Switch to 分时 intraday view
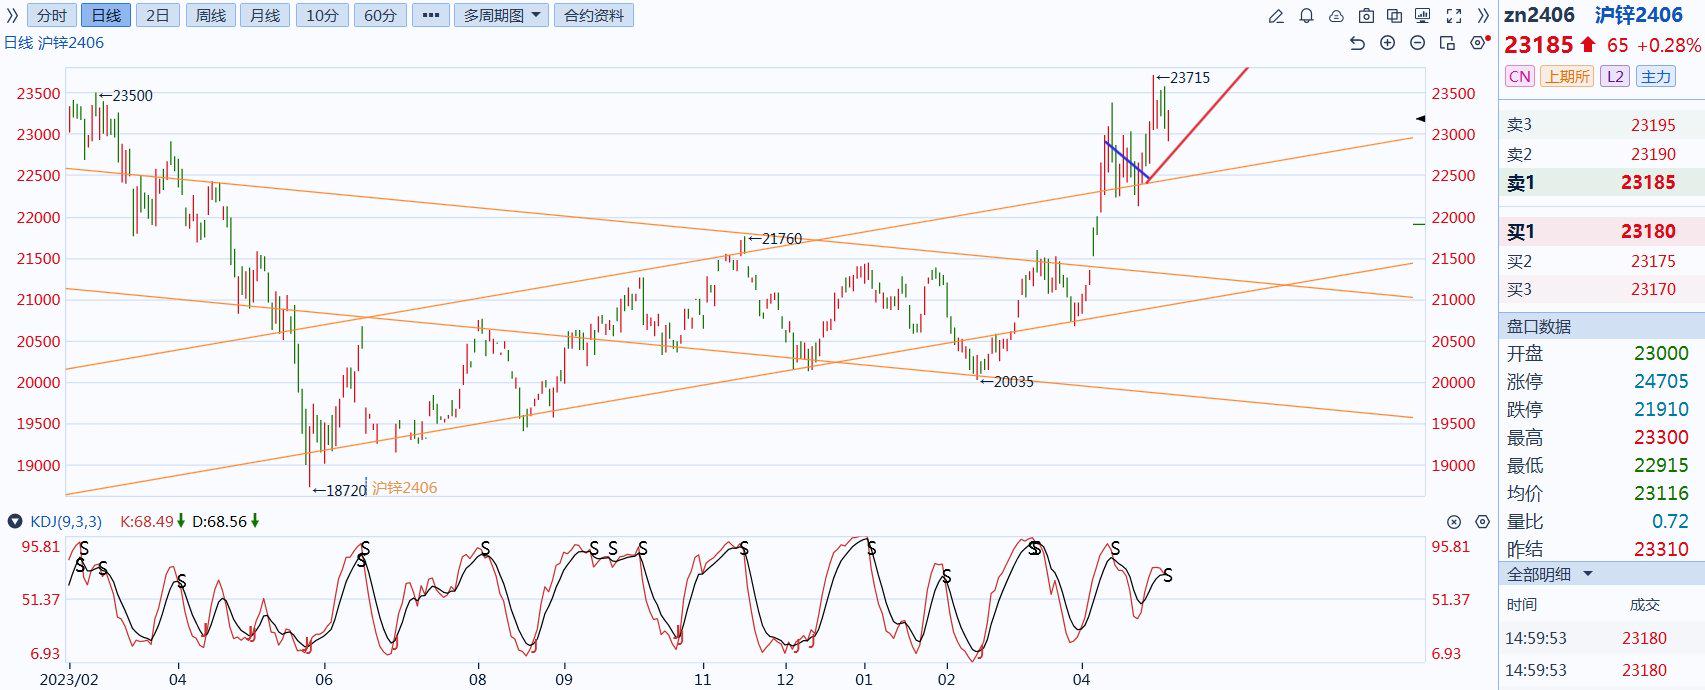1705x690 pixels. [x=51, y=16]
